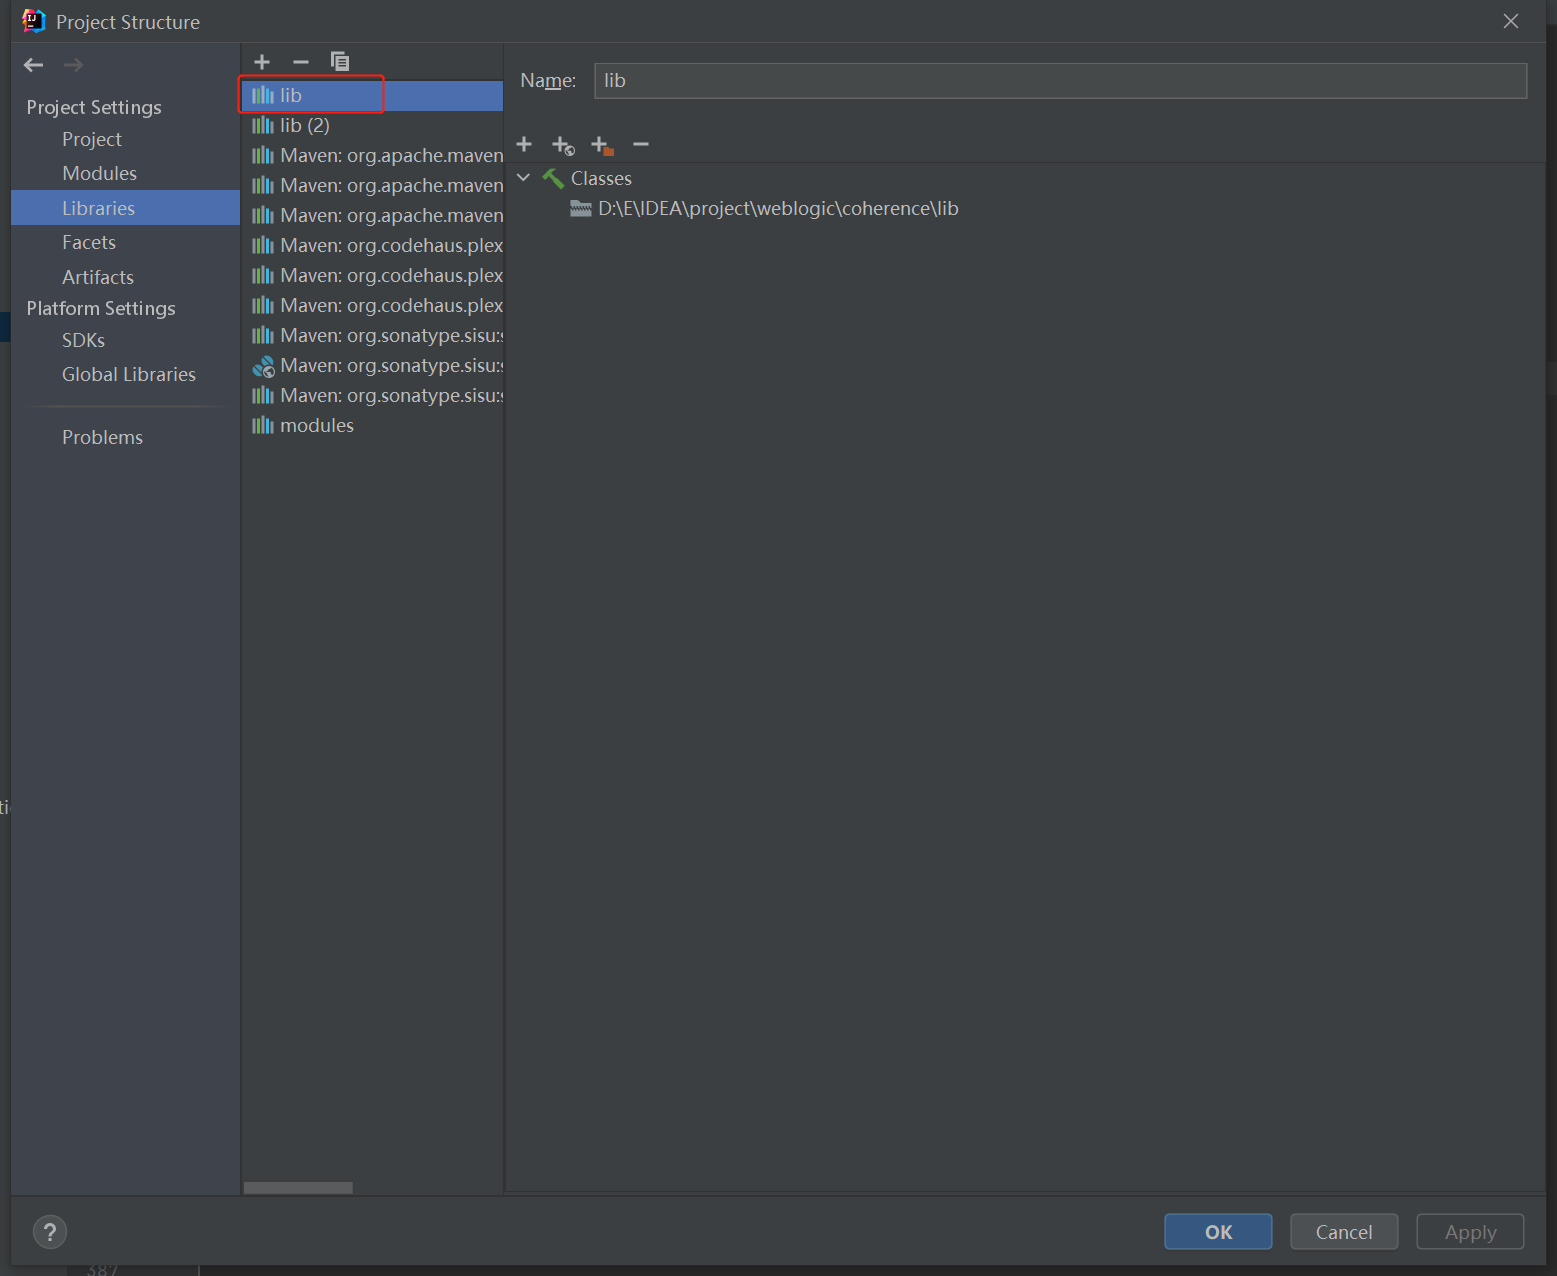Click the horizontal scrollbar under the library list
This screenshot has width=1557, height=1276.
click(298, 1188)
